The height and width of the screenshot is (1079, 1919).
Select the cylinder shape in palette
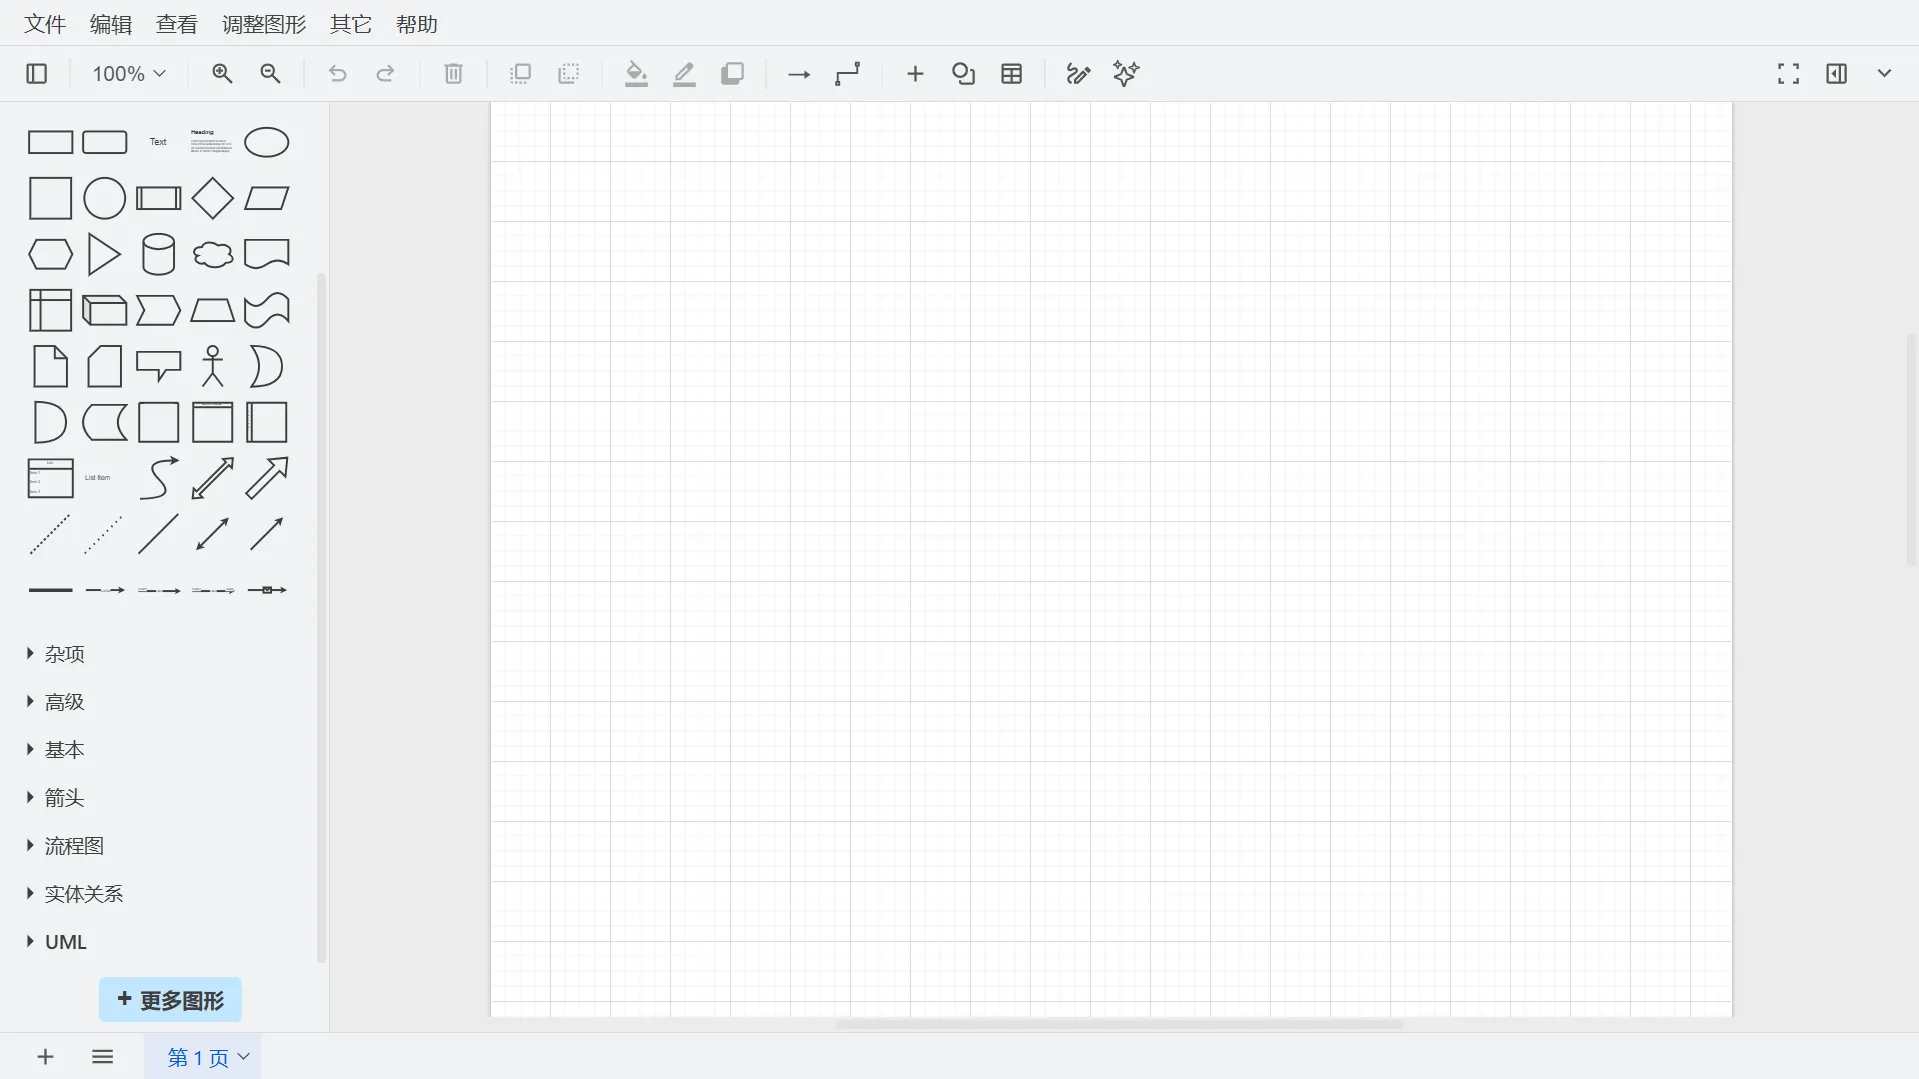158,255
